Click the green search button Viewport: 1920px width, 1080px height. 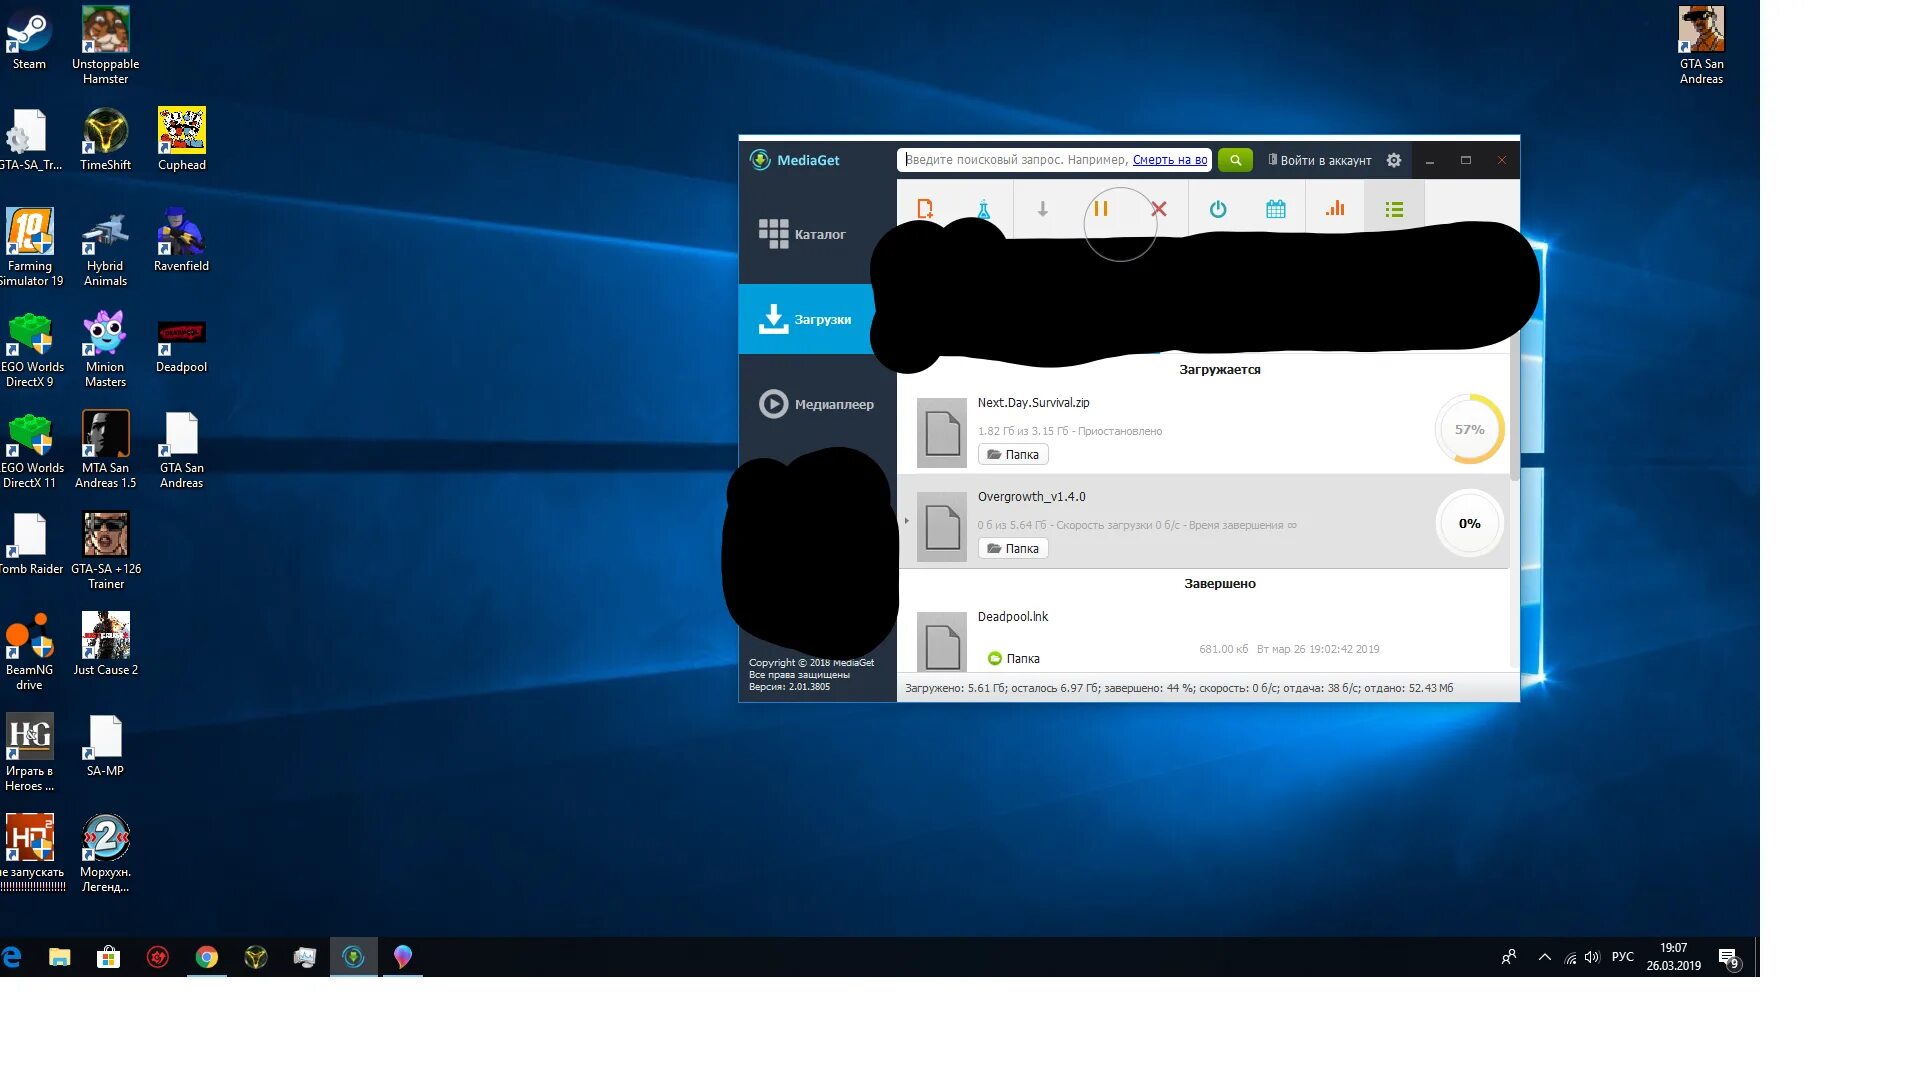1235,160
